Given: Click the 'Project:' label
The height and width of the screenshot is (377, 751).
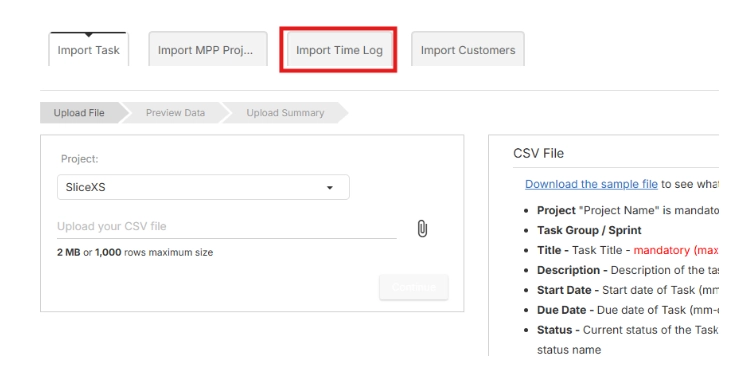Looking at the screenshot, I should 80,159.
